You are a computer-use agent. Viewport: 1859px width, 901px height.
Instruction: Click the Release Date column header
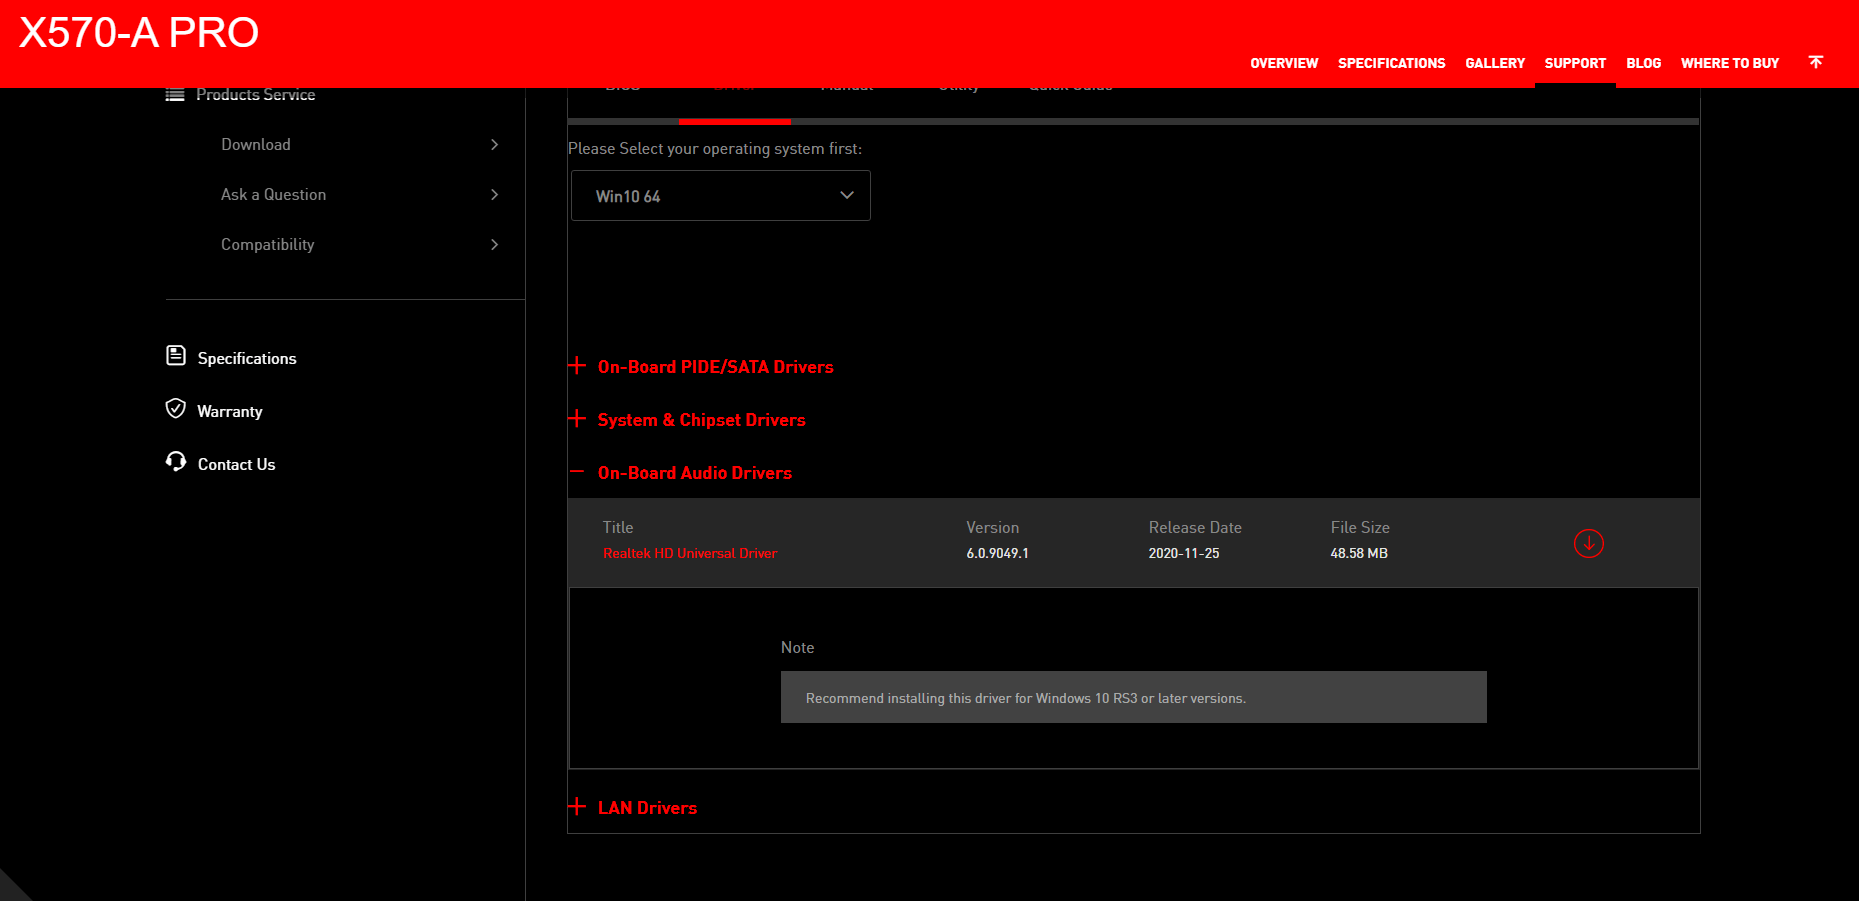pyautogui.click(x=1195, y=528)
